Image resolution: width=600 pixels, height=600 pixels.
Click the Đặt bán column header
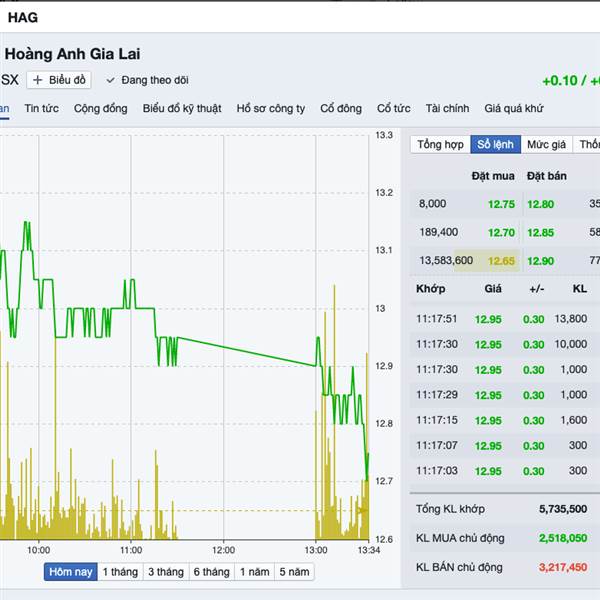547,176
